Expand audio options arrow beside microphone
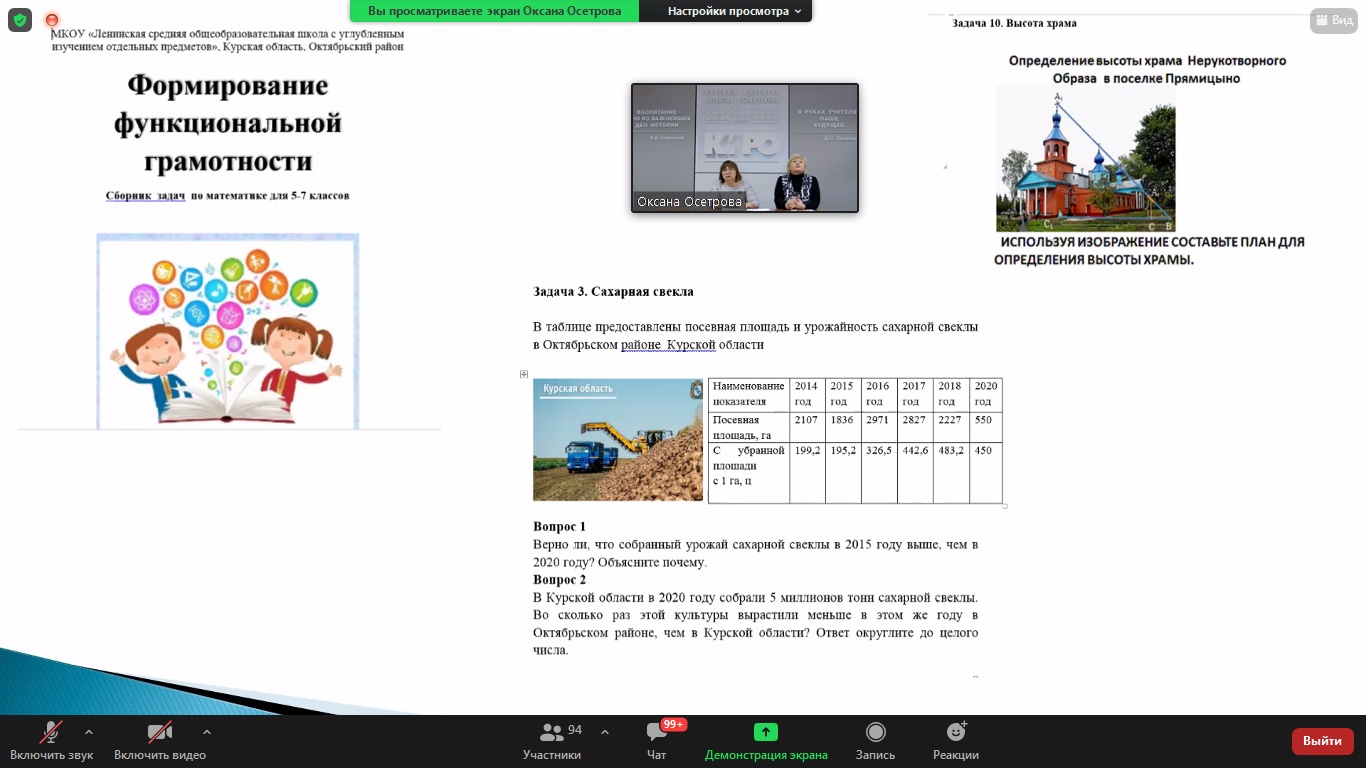Image resolution: width=1366 pixels, height=768 pixels. (89, 732)
